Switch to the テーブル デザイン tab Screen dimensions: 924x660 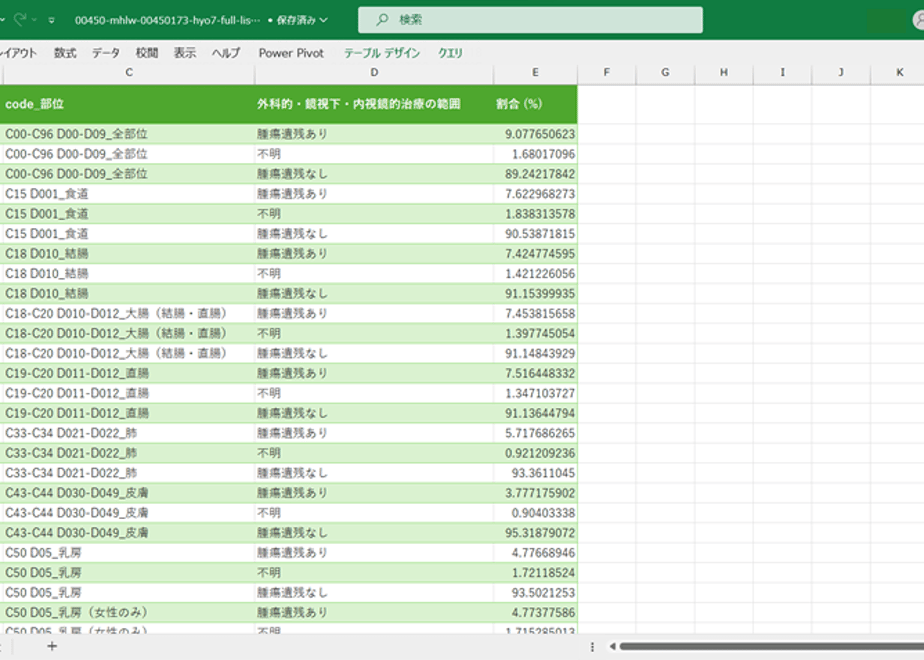coord(382,53)
